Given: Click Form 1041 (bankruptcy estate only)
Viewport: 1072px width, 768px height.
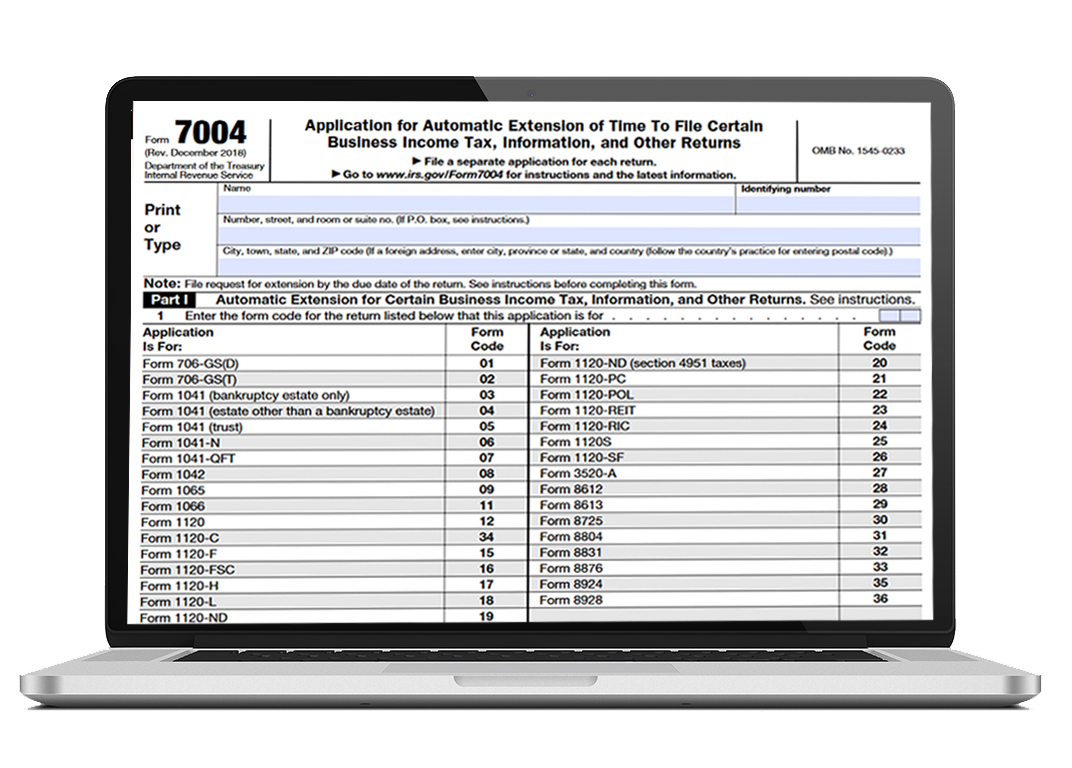Looking at the screenshot, I should point(245,395).
